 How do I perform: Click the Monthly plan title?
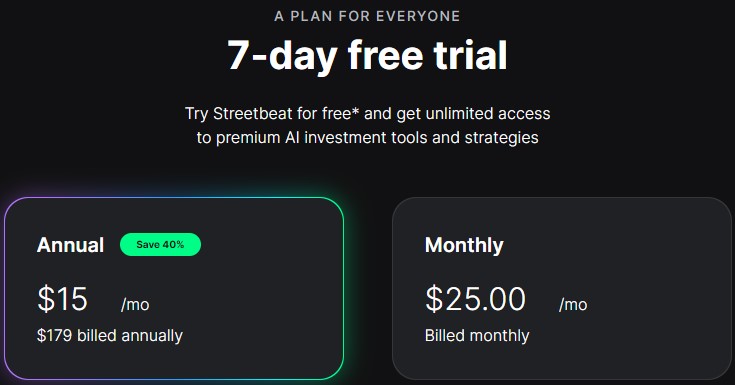pyautogui.click(x=464, y=245)
